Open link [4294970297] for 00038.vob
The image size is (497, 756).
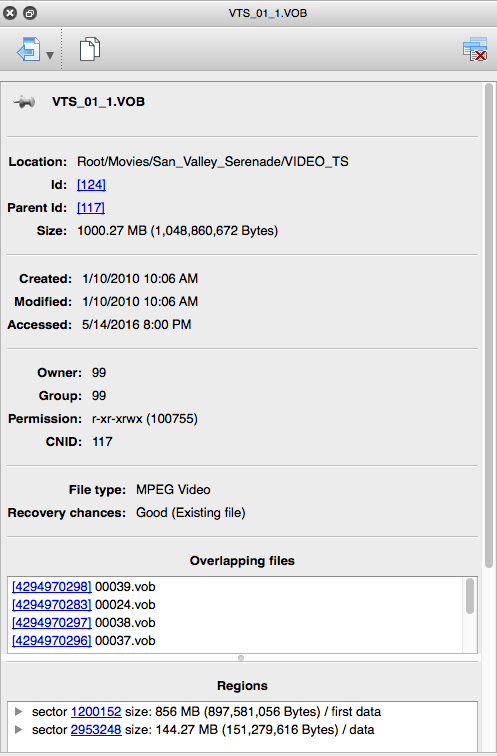[52, 623]
